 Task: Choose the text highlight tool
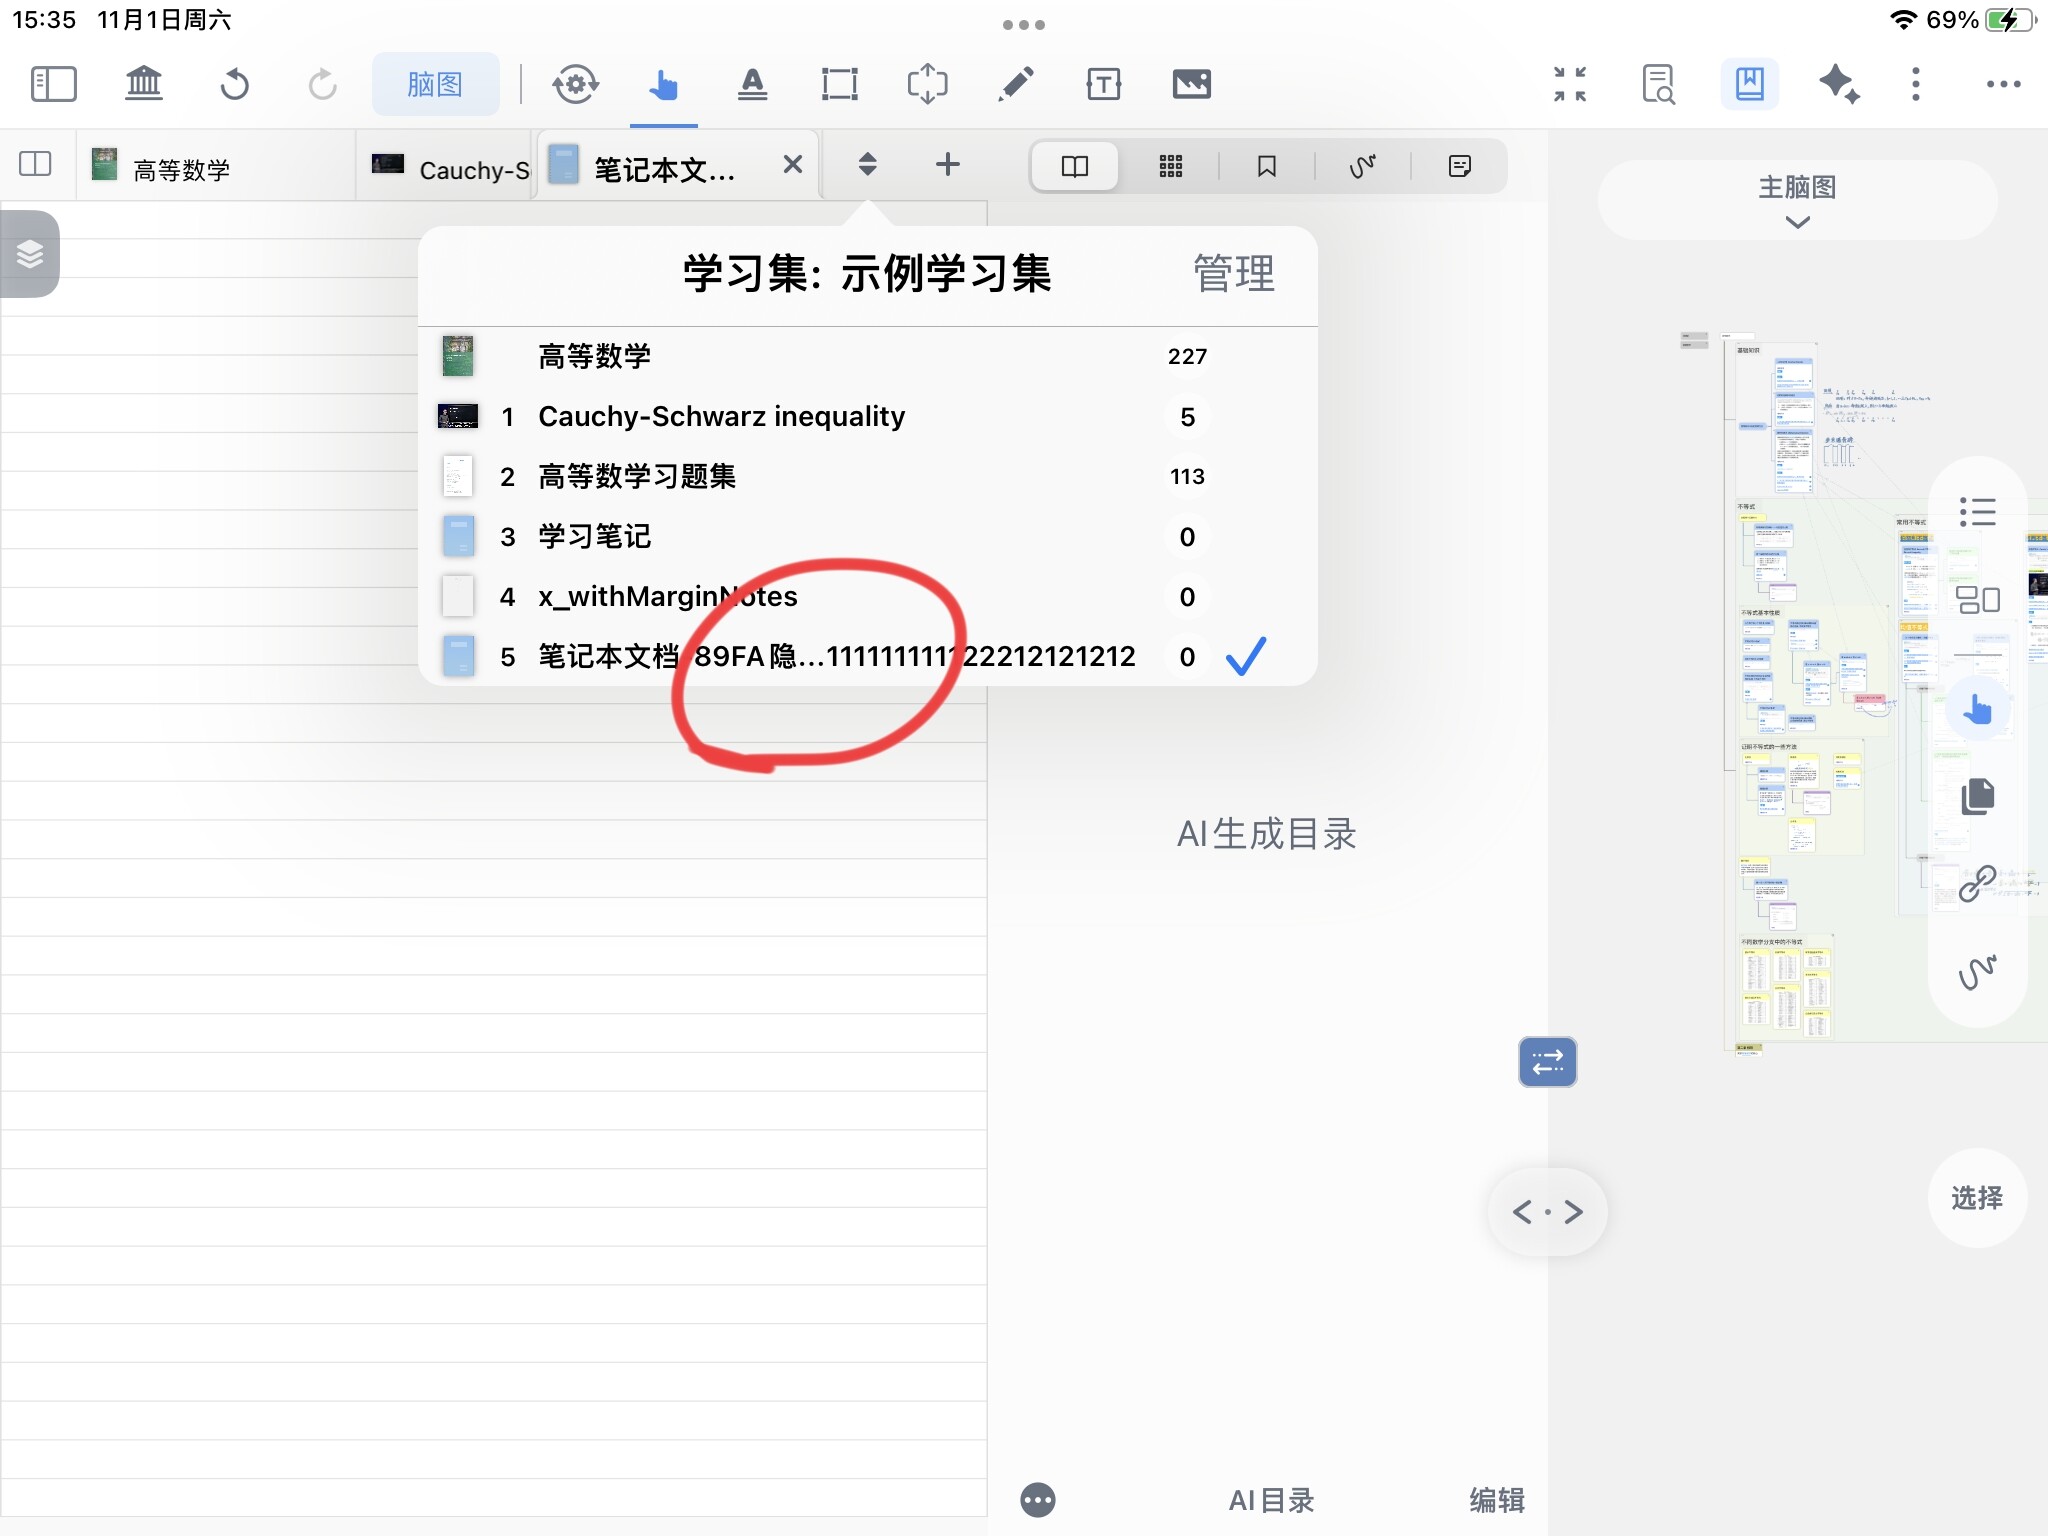(x=752, y=84)
